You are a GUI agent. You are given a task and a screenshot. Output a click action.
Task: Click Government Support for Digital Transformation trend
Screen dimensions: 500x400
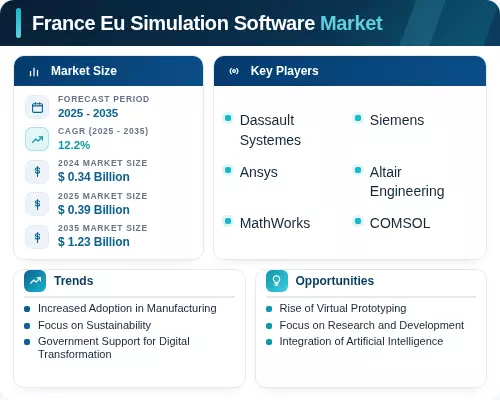(114, 348)
